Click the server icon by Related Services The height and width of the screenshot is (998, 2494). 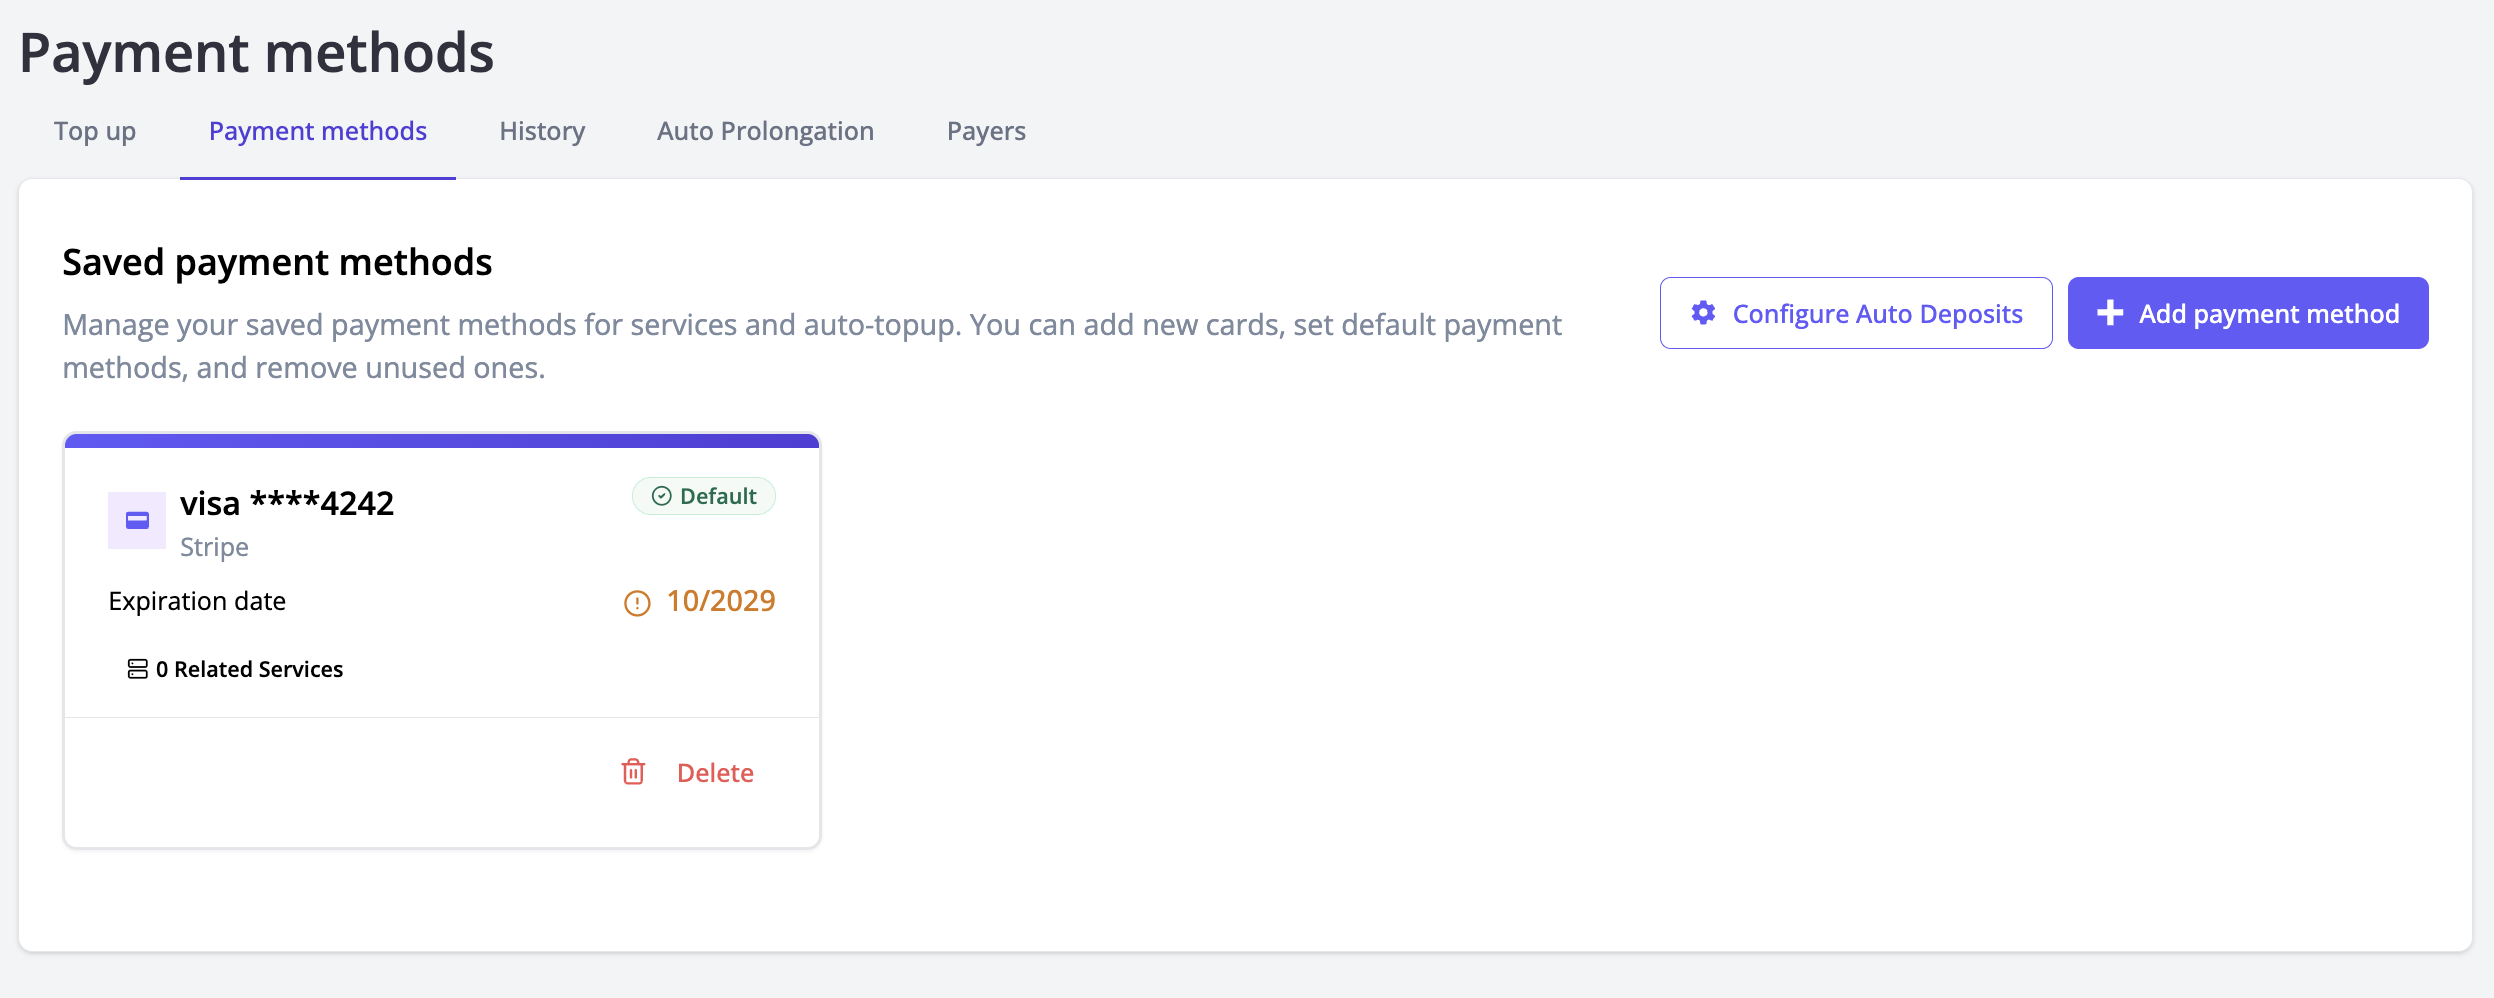click(137, 669)
